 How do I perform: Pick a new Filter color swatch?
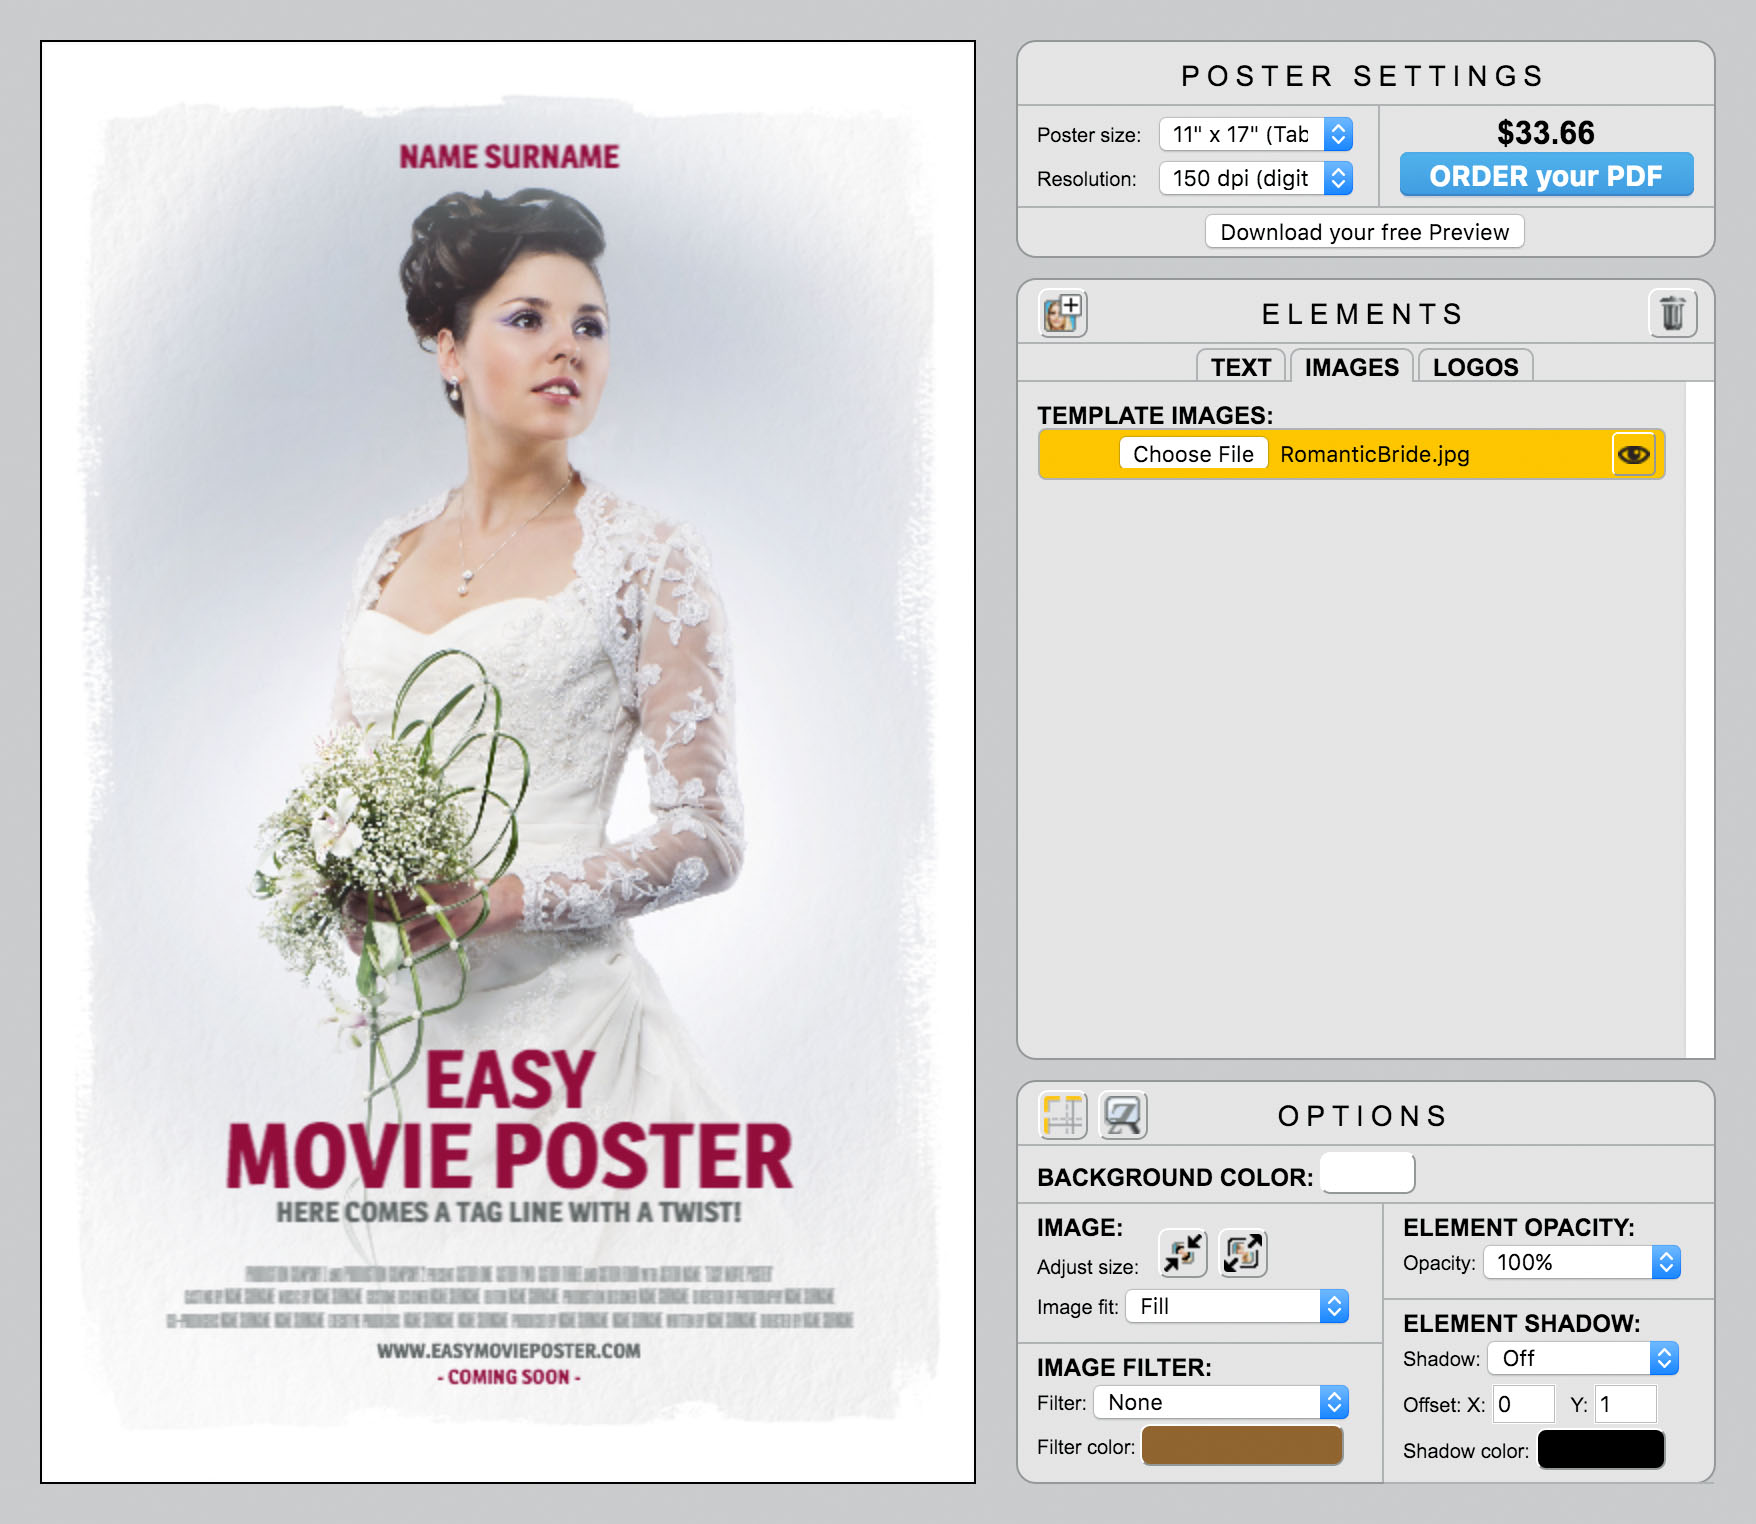[1241, 1445]
